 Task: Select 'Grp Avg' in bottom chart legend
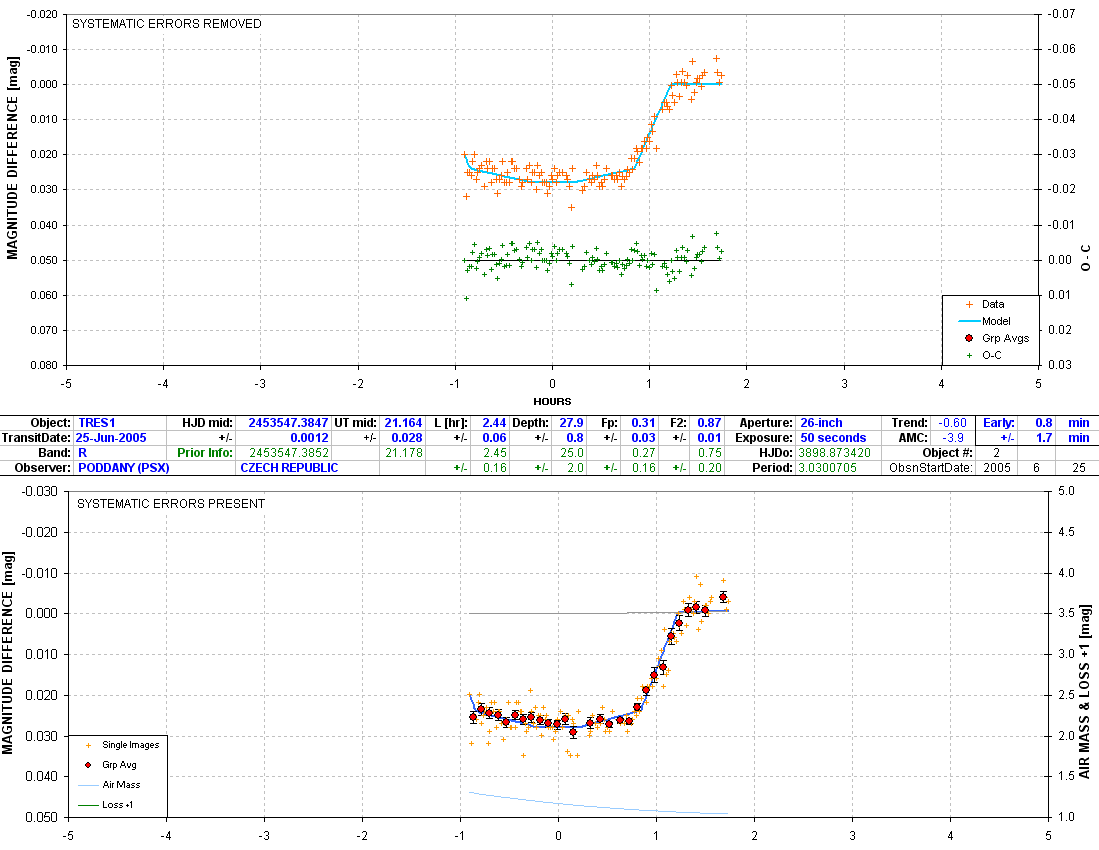tap(119, 765)
